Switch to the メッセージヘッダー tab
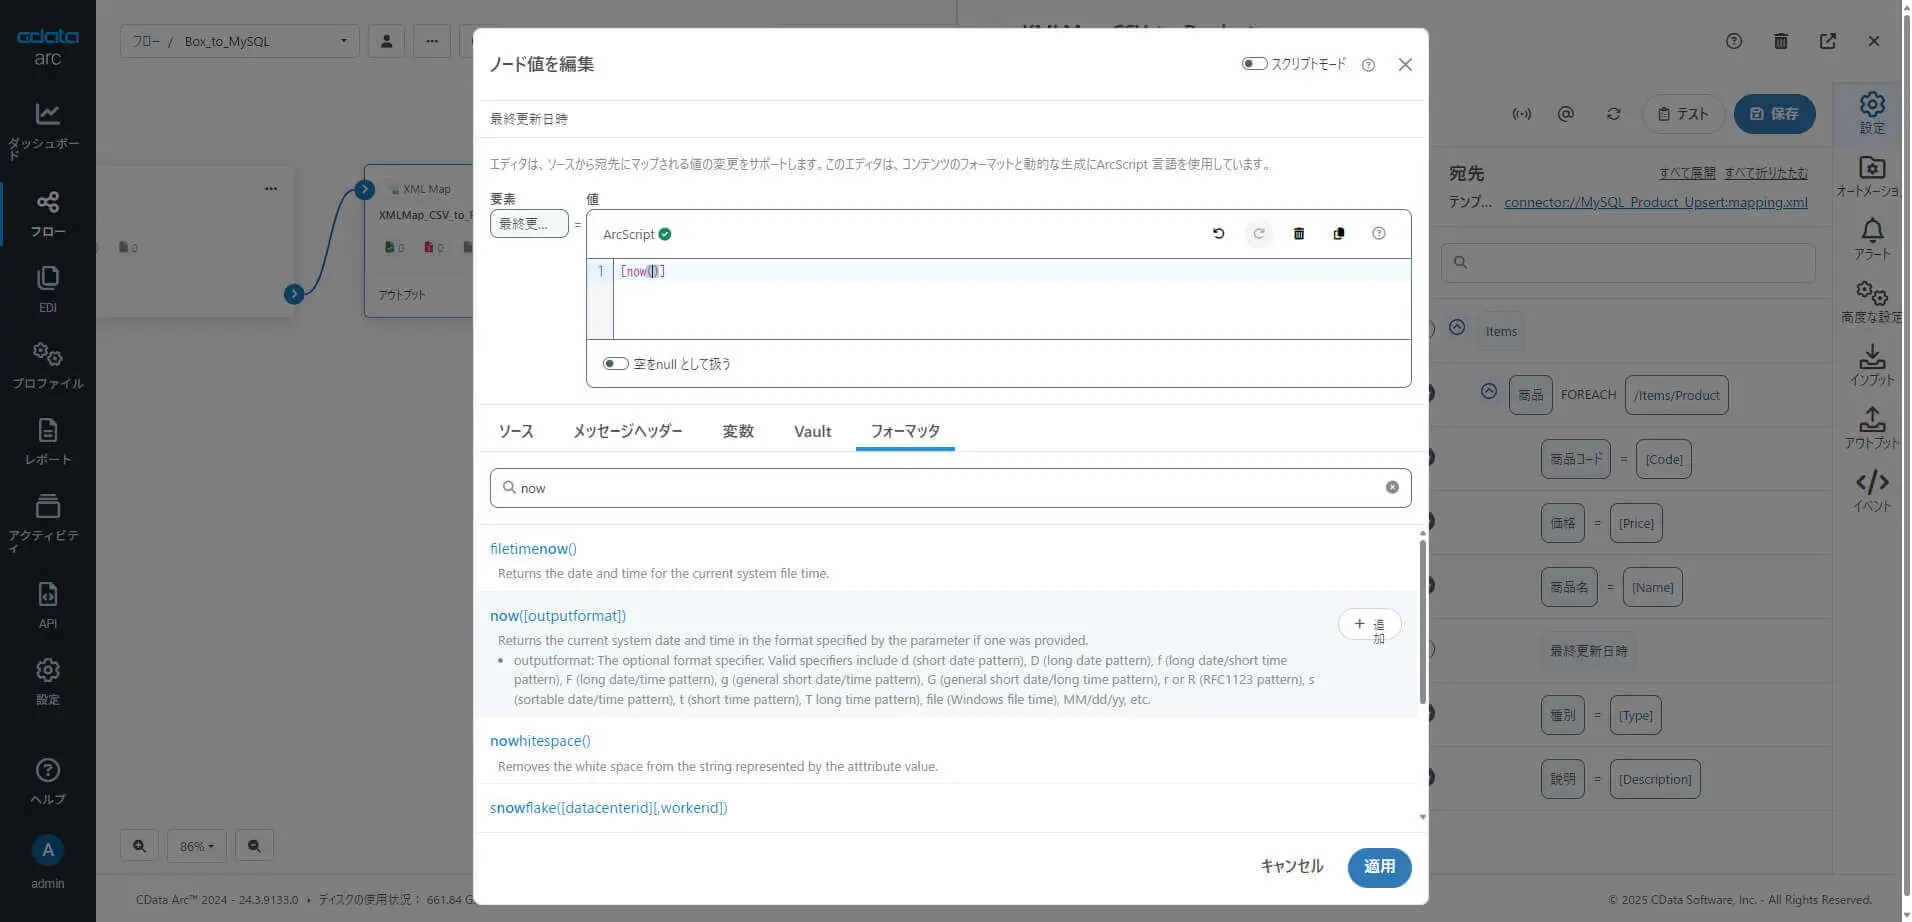Screen dimensions: 1912x922 point(628,431)
